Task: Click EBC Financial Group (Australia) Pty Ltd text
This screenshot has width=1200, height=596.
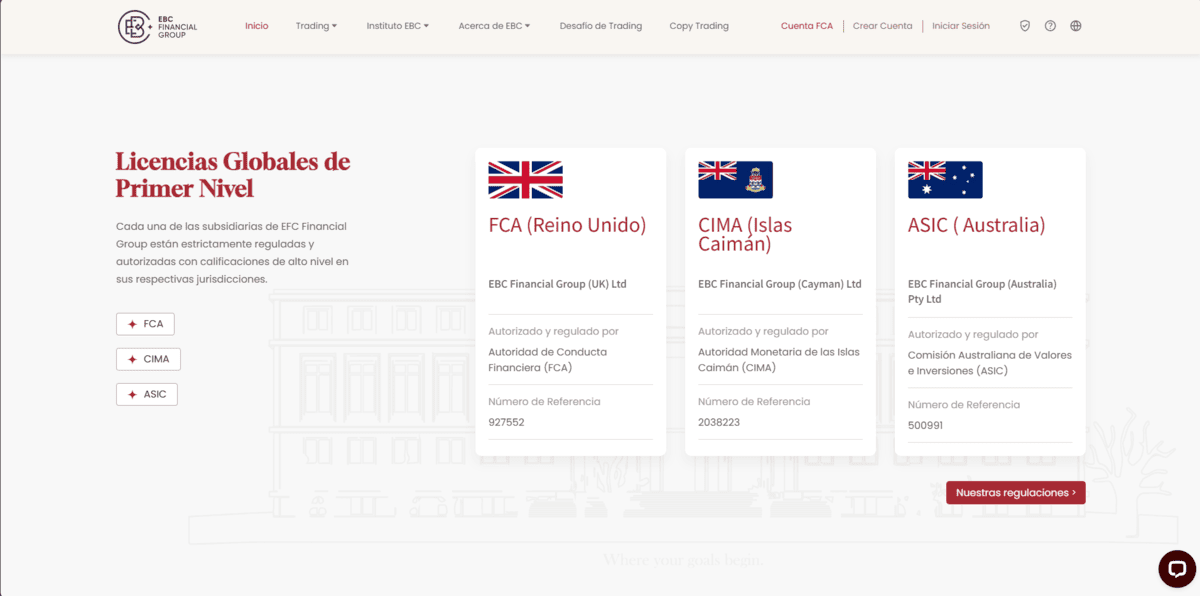Action: click(982, 291)
